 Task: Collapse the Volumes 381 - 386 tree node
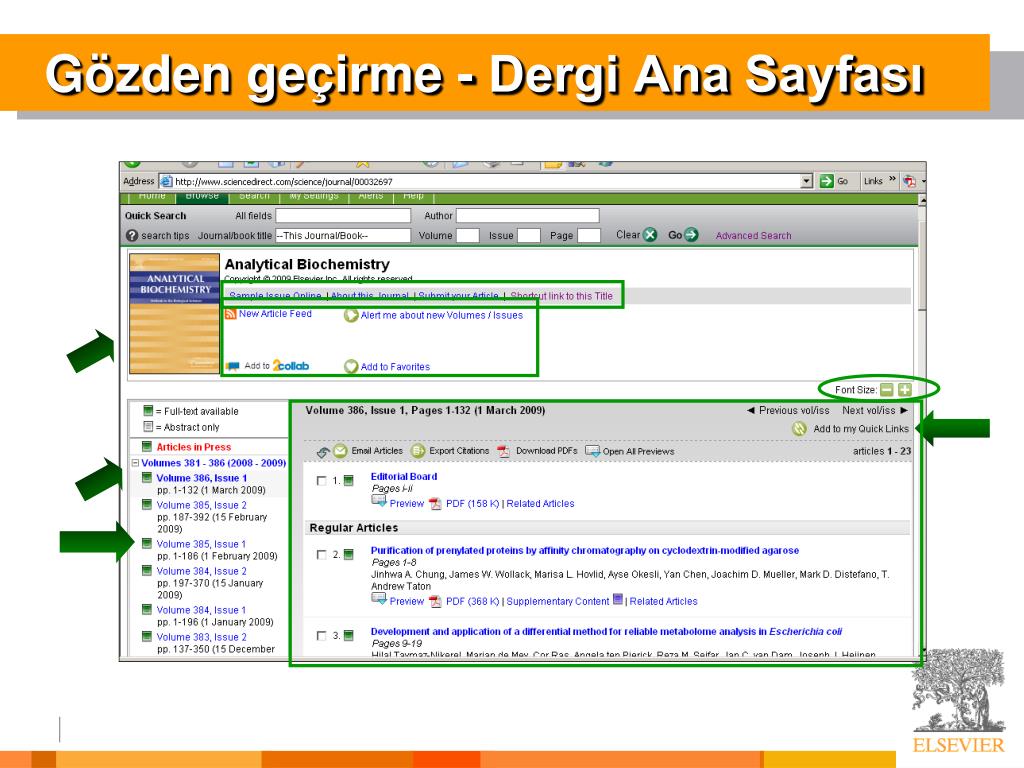[x=135, y=463]
